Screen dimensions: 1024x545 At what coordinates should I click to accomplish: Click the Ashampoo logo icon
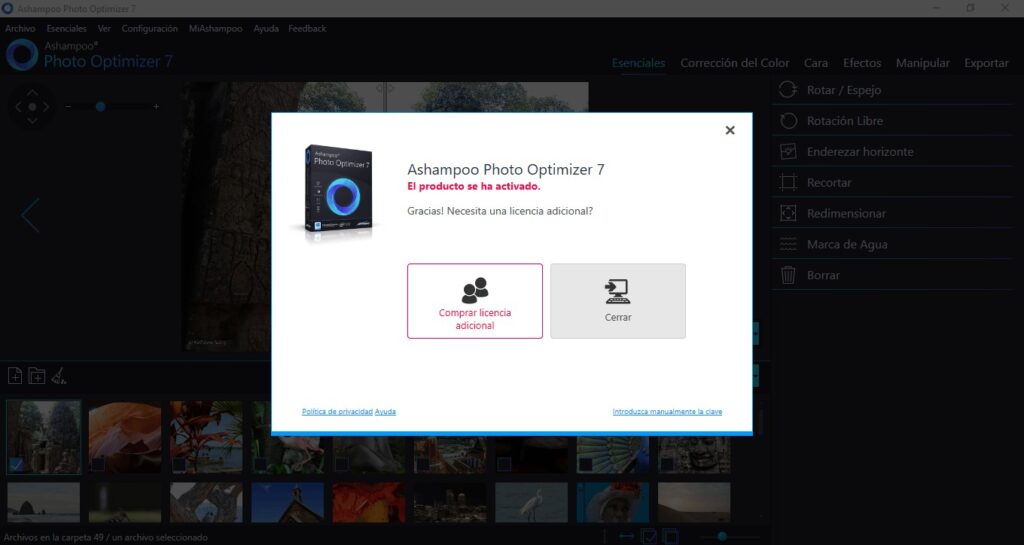click(x=22, y=55)
